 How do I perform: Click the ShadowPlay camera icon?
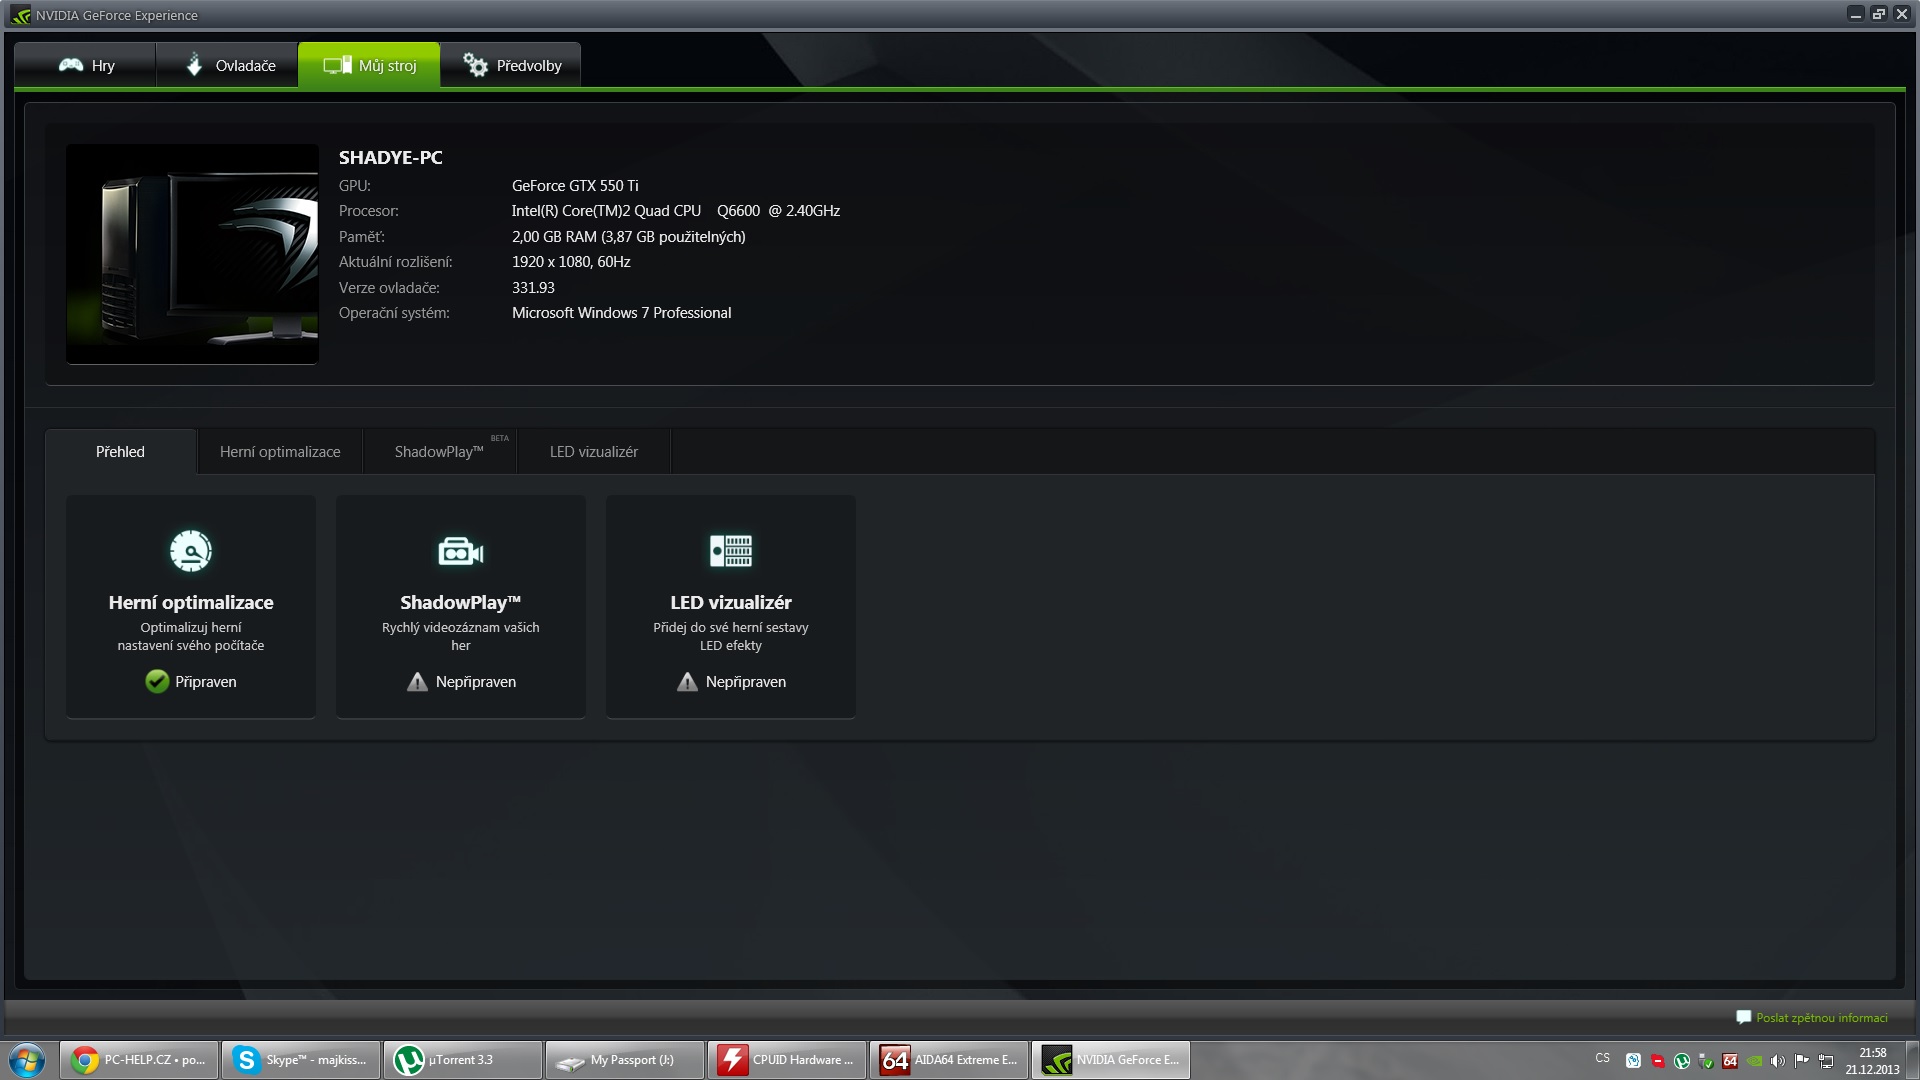click(x=461, y=551)
